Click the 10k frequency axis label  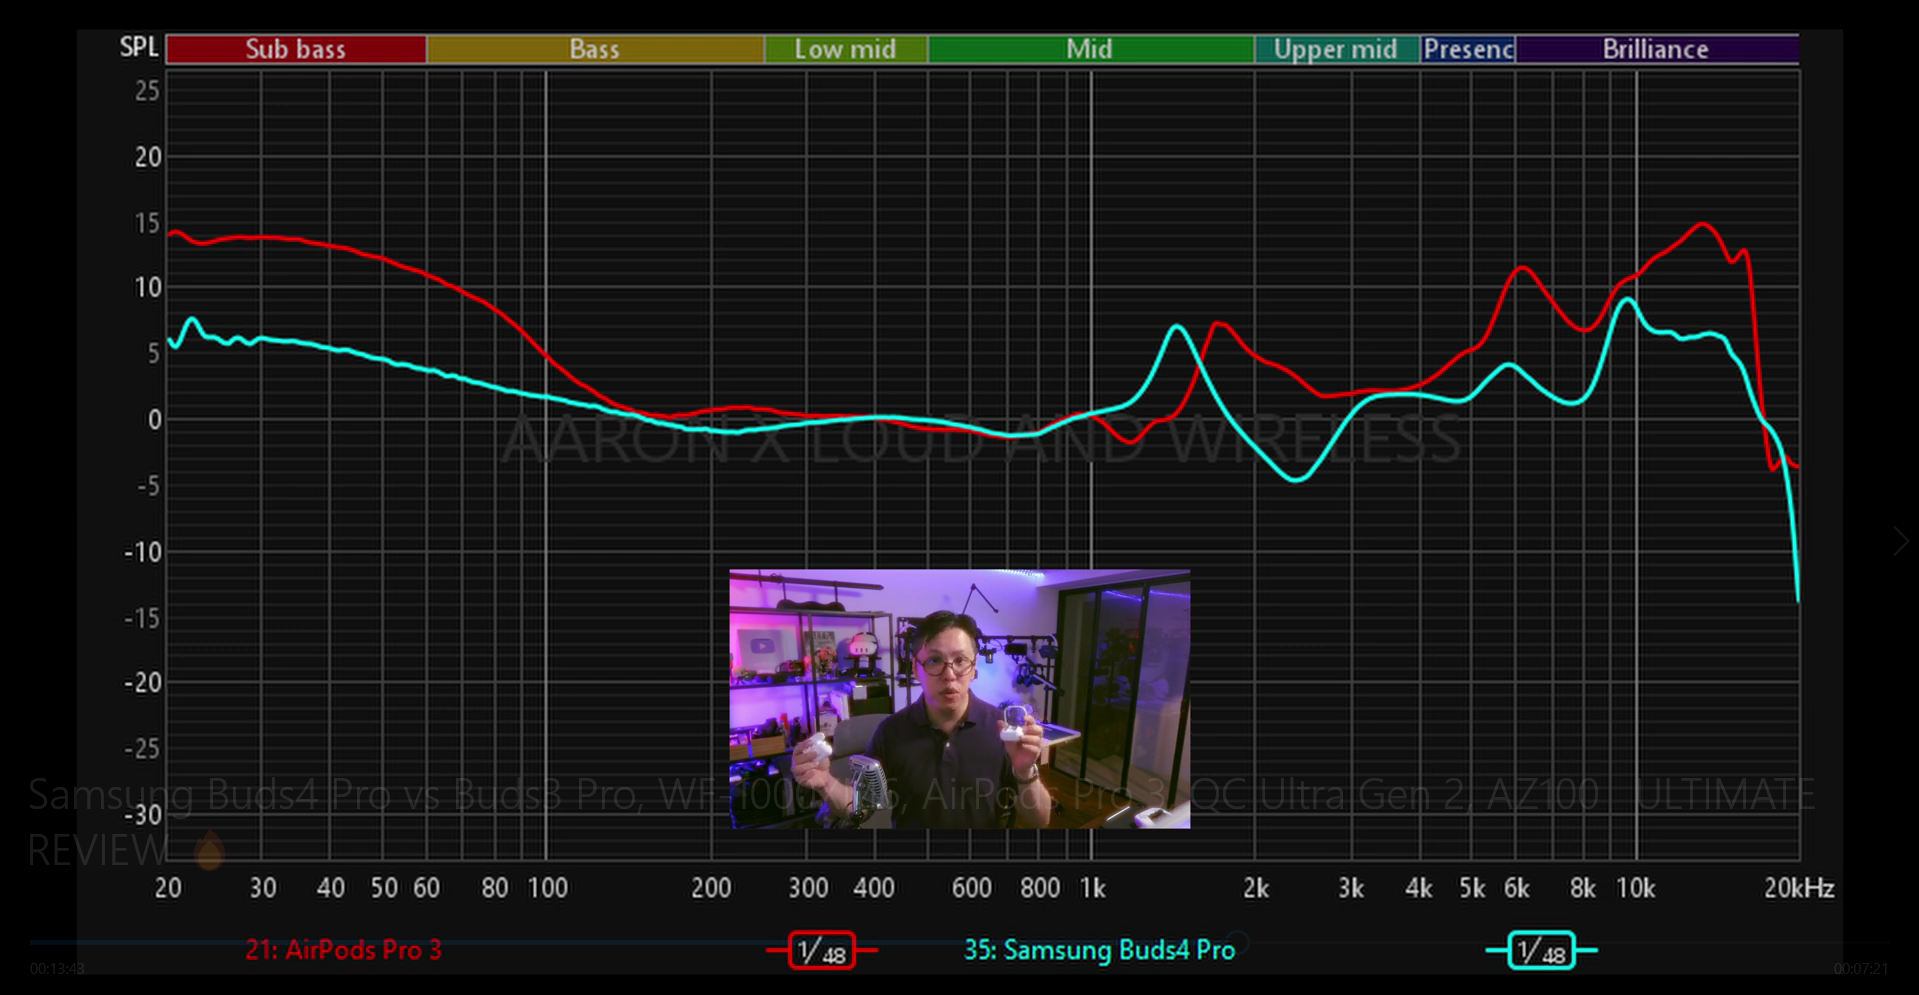[1636, 888]
